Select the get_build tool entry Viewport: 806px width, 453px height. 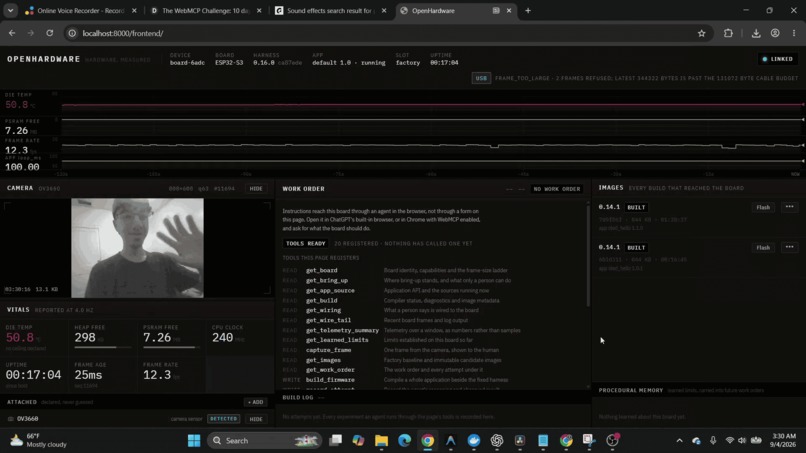pos(321,300)
